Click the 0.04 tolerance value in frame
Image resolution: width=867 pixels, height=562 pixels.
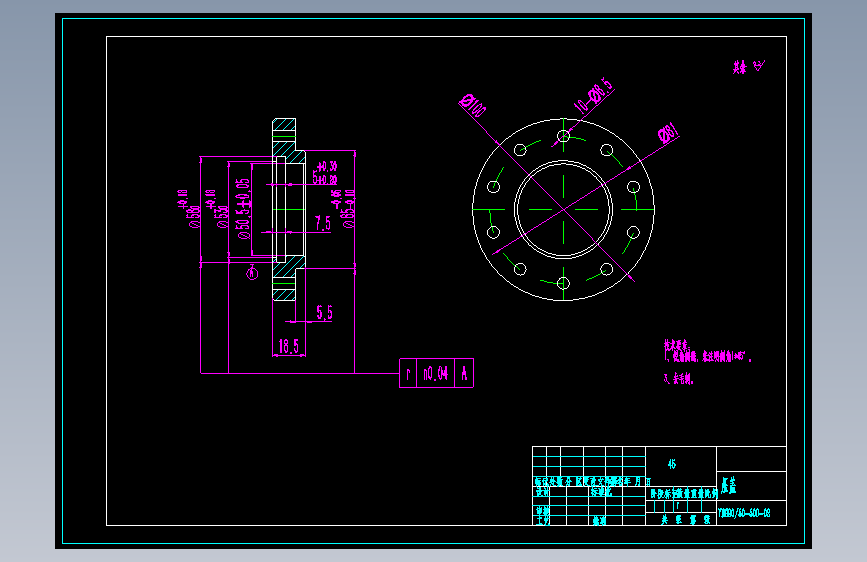click(x=435, y=373)
